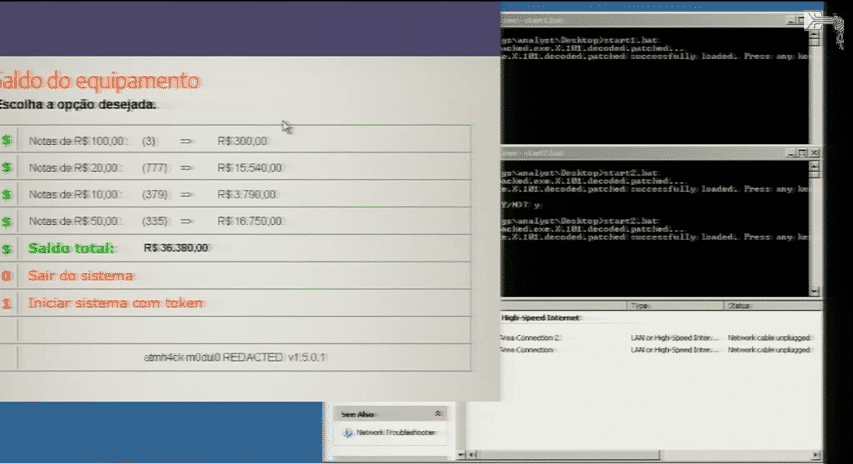Click the dollar icon beside Notas de R$ 20,00
The width and height of the screenshot is (853, 464).
7,168
